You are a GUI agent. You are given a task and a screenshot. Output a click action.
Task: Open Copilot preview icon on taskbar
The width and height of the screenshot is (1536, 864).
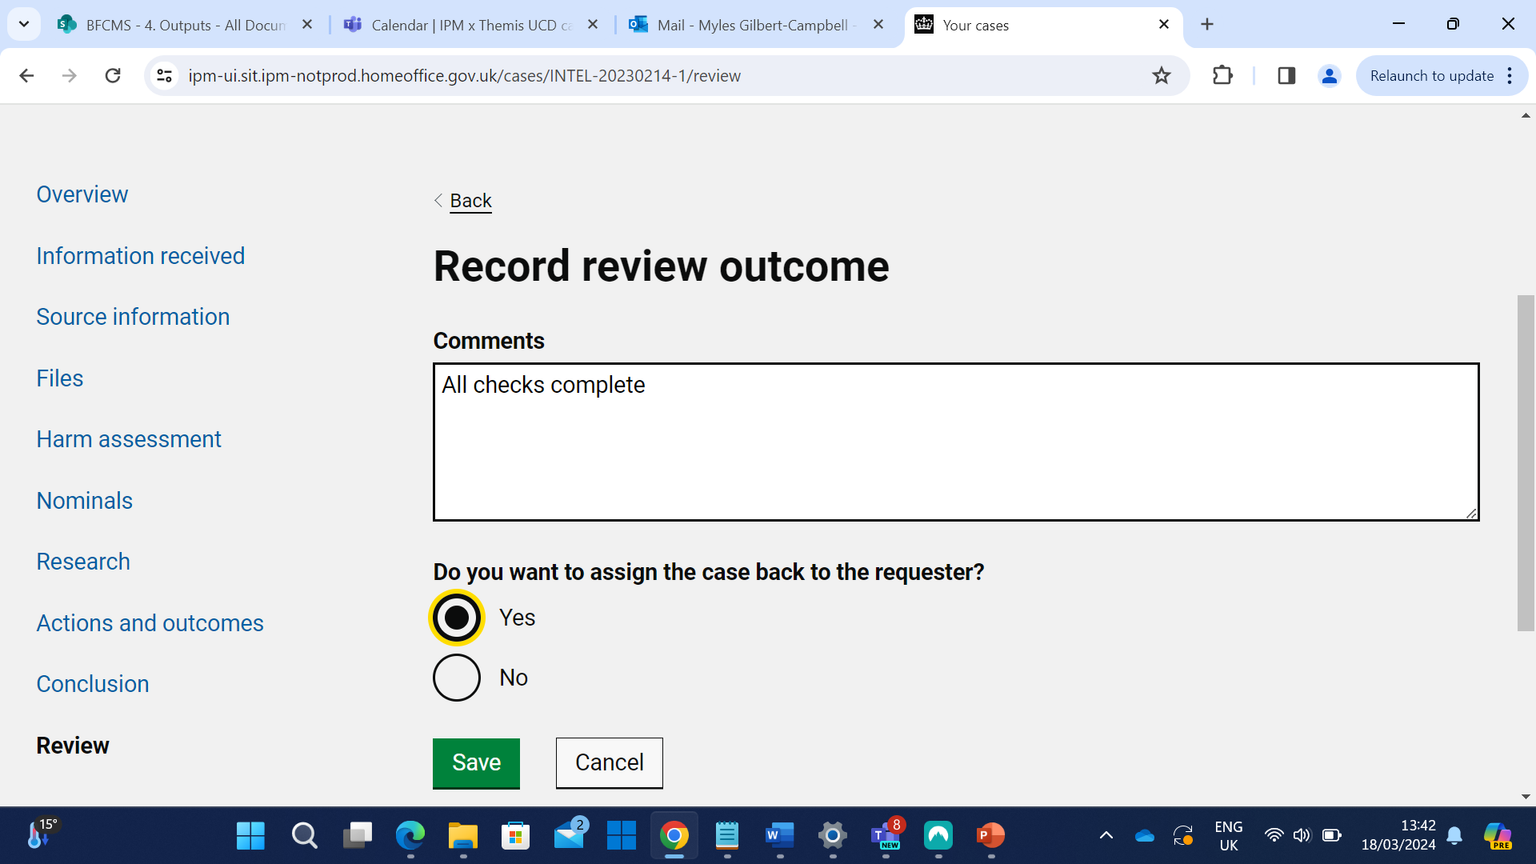point(1498,835)
